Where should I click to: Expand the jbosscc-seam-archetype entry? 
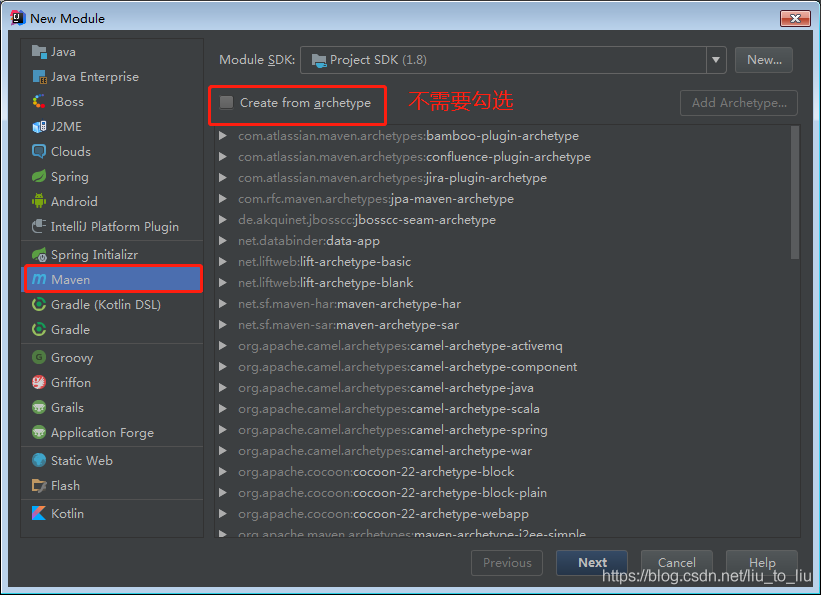(223, 219)
